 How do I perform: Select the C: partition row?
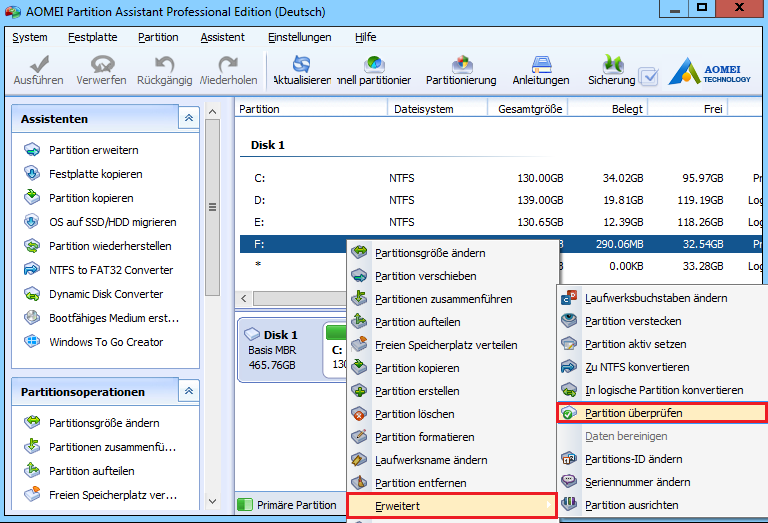click(x=501, y=178)
